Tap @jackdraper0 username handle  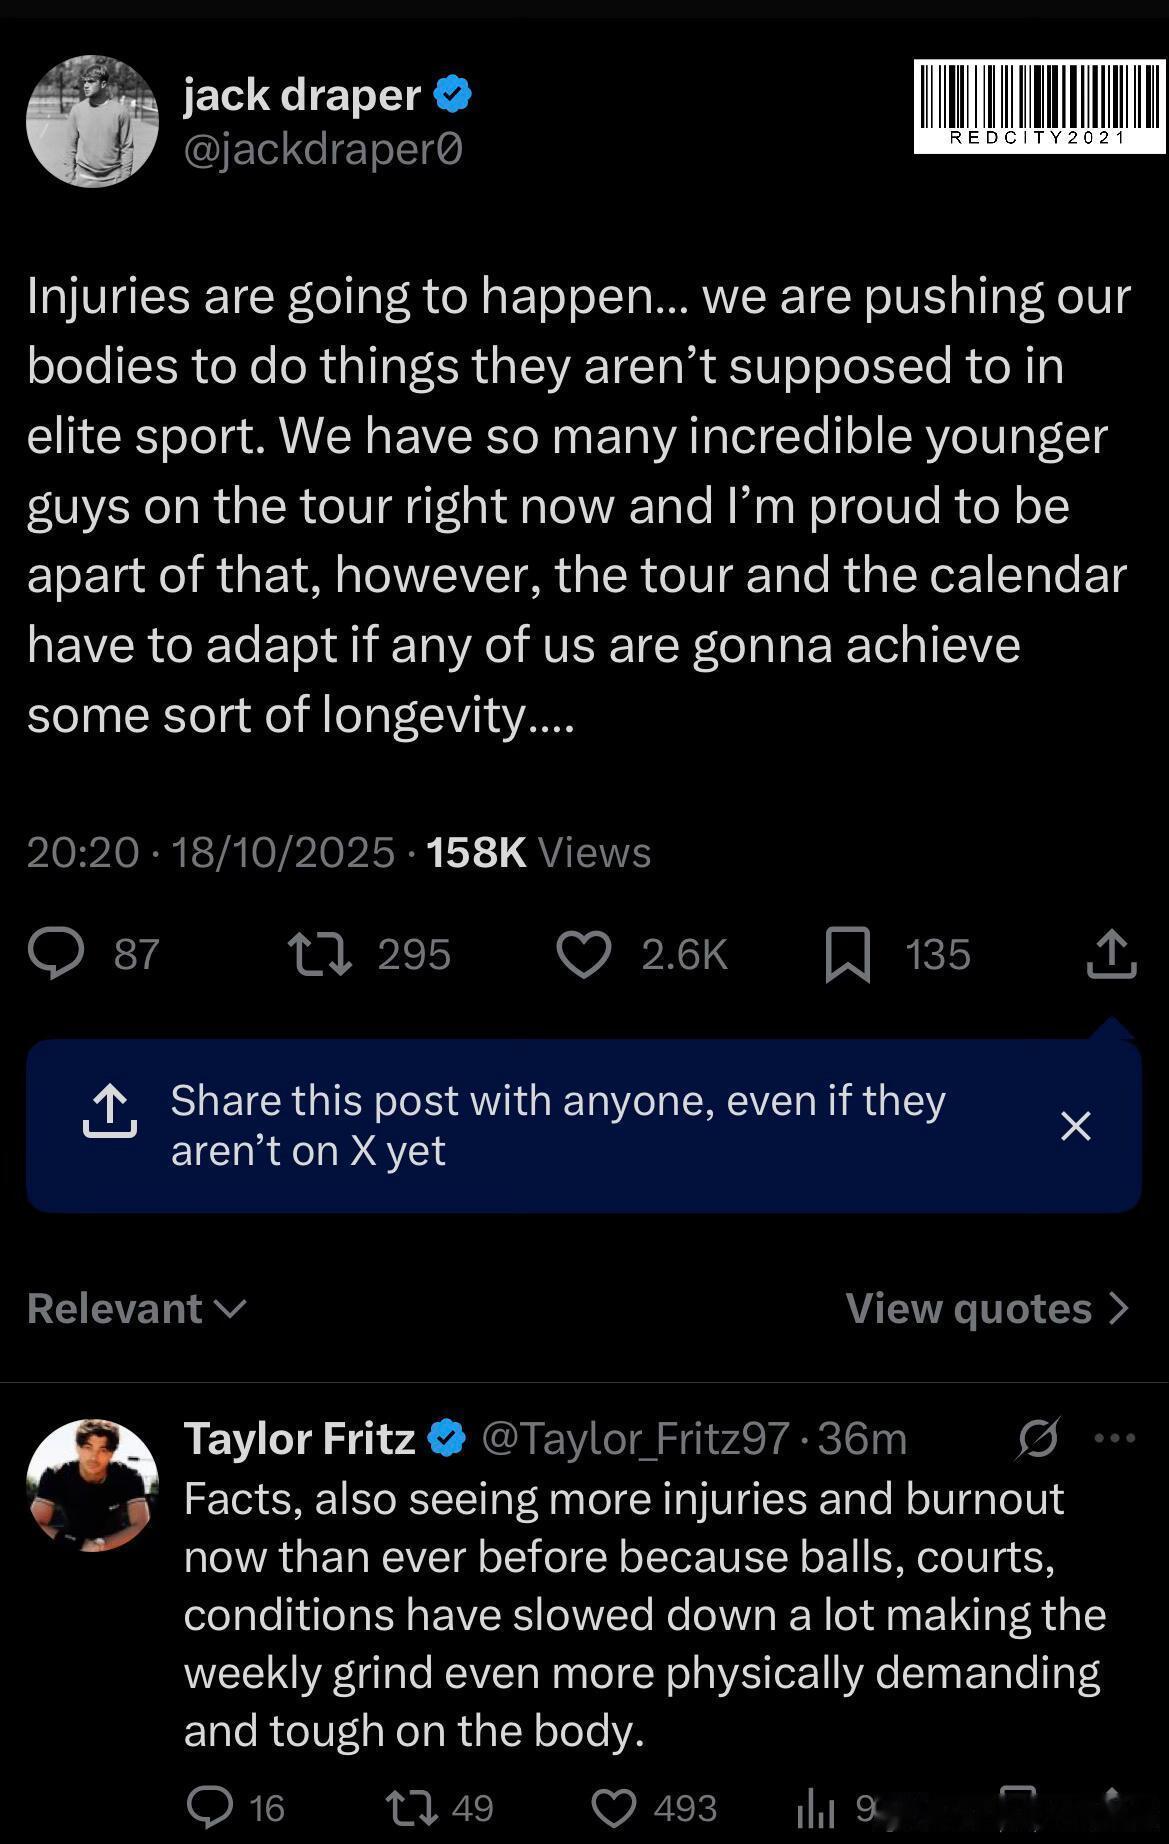323,150
